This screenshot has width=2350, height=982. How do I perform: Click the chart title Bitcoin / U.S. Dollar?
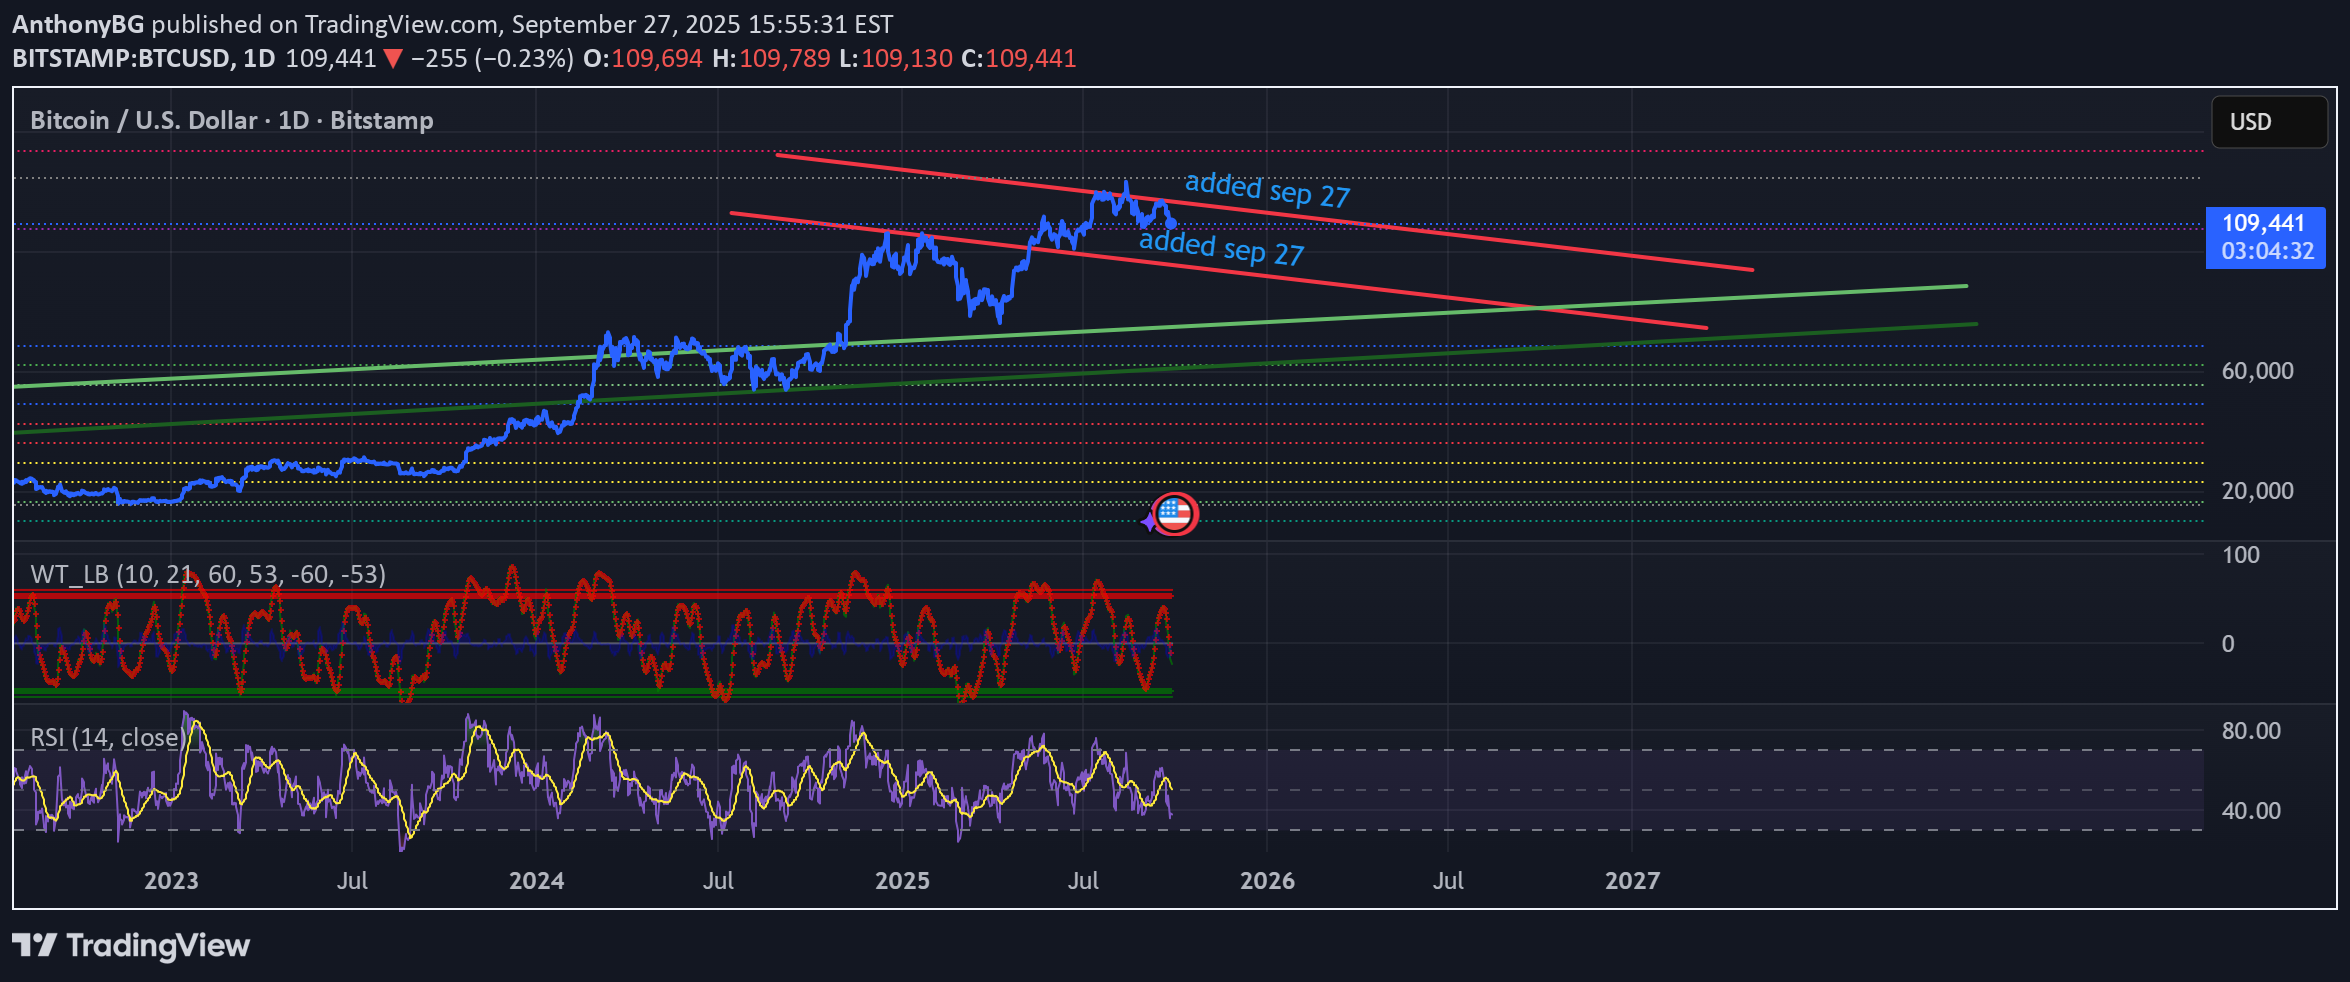point(140,120)
